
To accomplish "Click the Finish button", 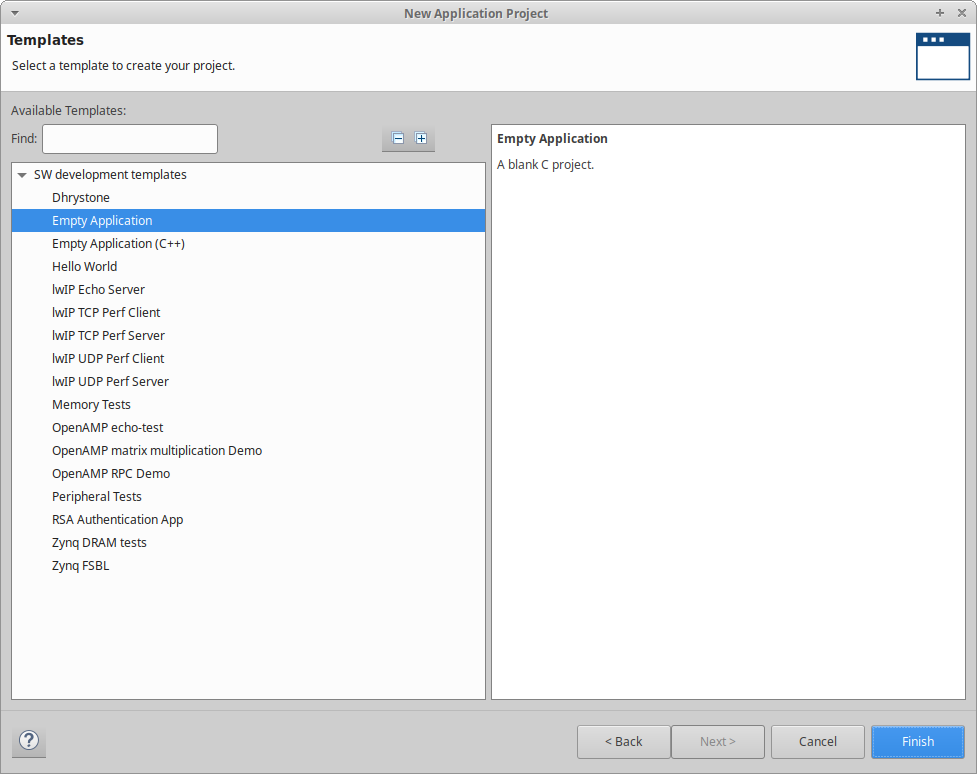I will point(917,742).
